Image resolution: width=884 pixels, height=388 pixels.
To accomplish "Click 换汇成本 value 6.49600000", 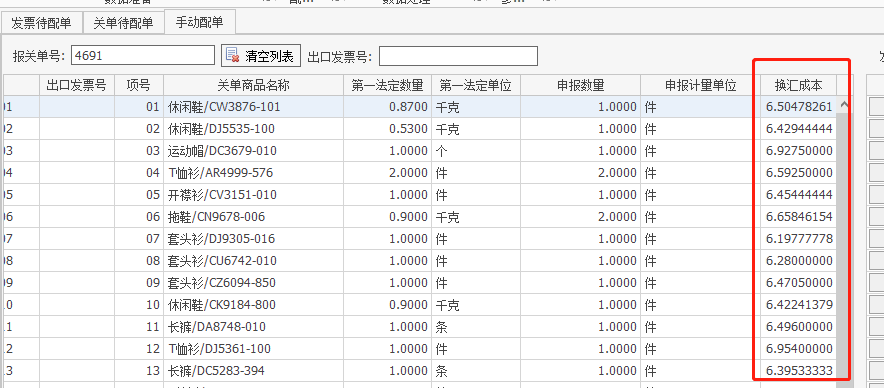I will [x=799, y=327].
